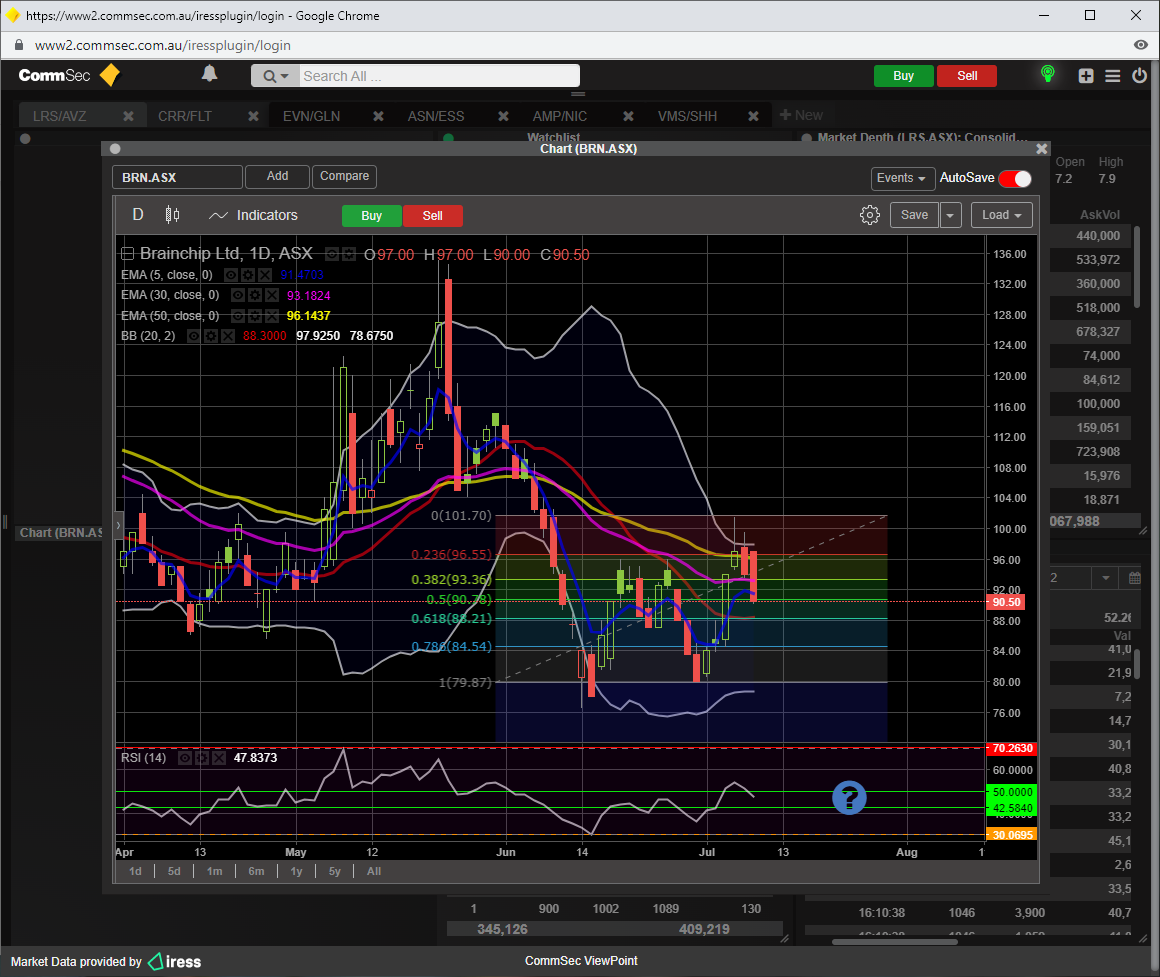Viewport: 1160px width, 977px height.
Task: Click the notifications bell icon
Action: tap(209, 74)
